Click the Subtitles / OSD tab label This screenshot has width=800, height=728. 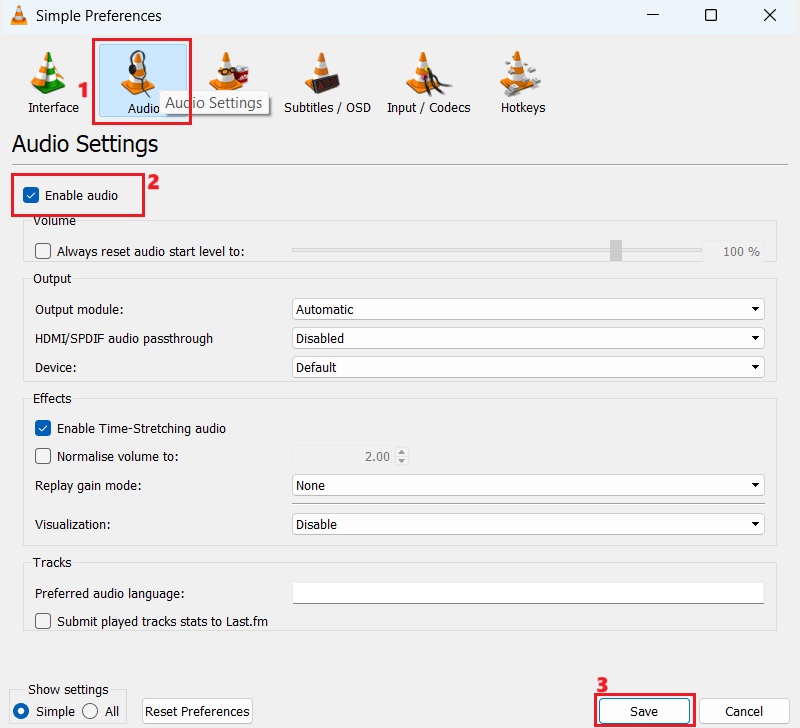coord(327,108)
